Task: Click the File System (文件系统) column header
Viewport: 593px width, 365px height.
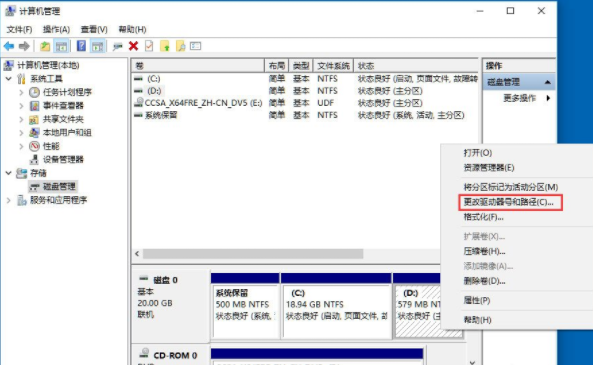Action: click(x=333, y=66)
